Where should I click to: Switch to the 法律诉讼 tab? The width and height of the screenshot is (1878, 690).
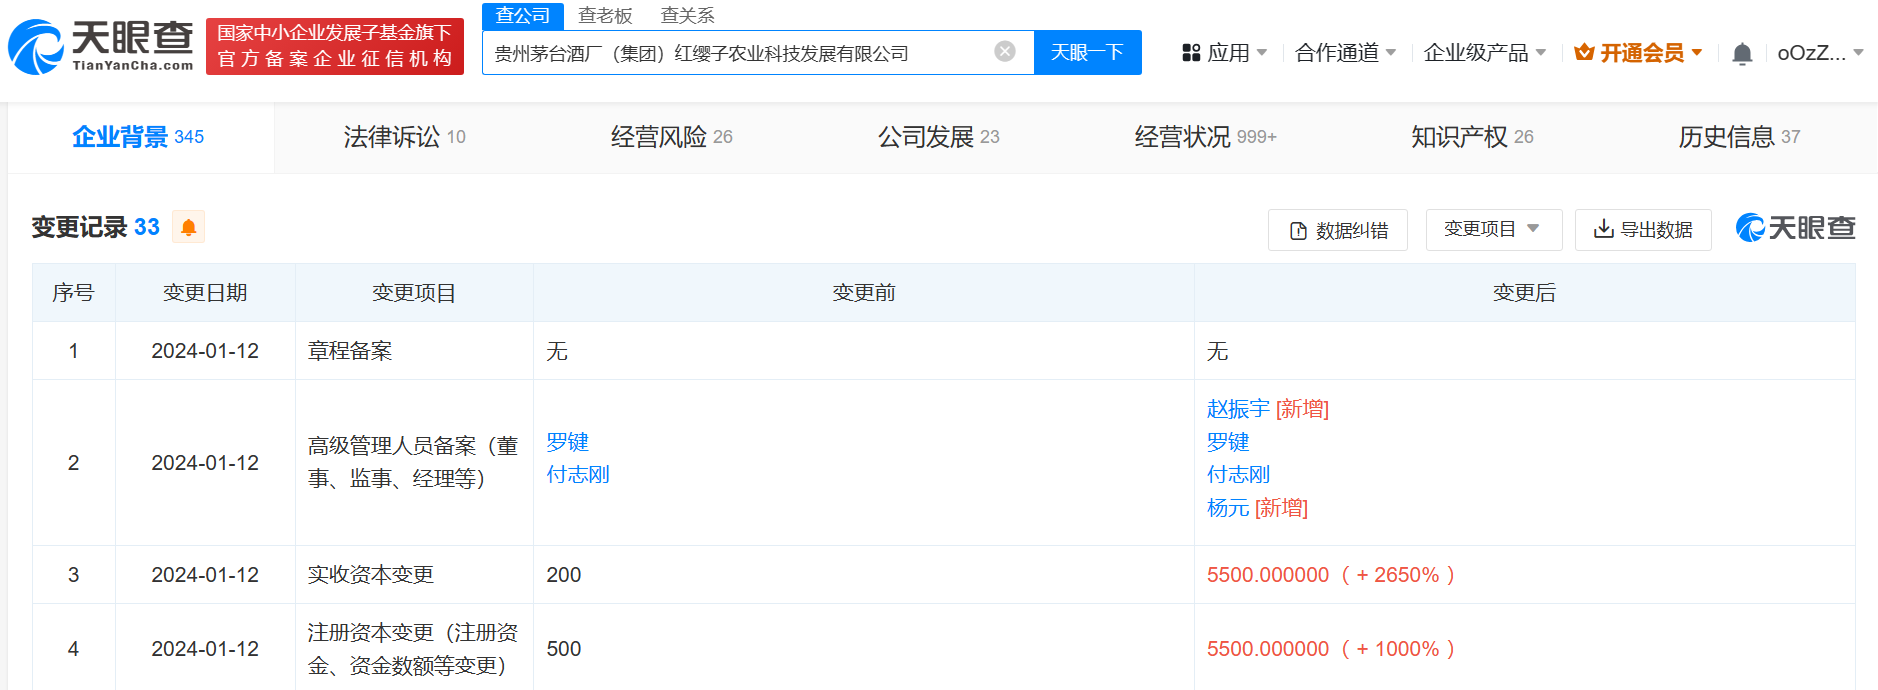tap(404, 137)
